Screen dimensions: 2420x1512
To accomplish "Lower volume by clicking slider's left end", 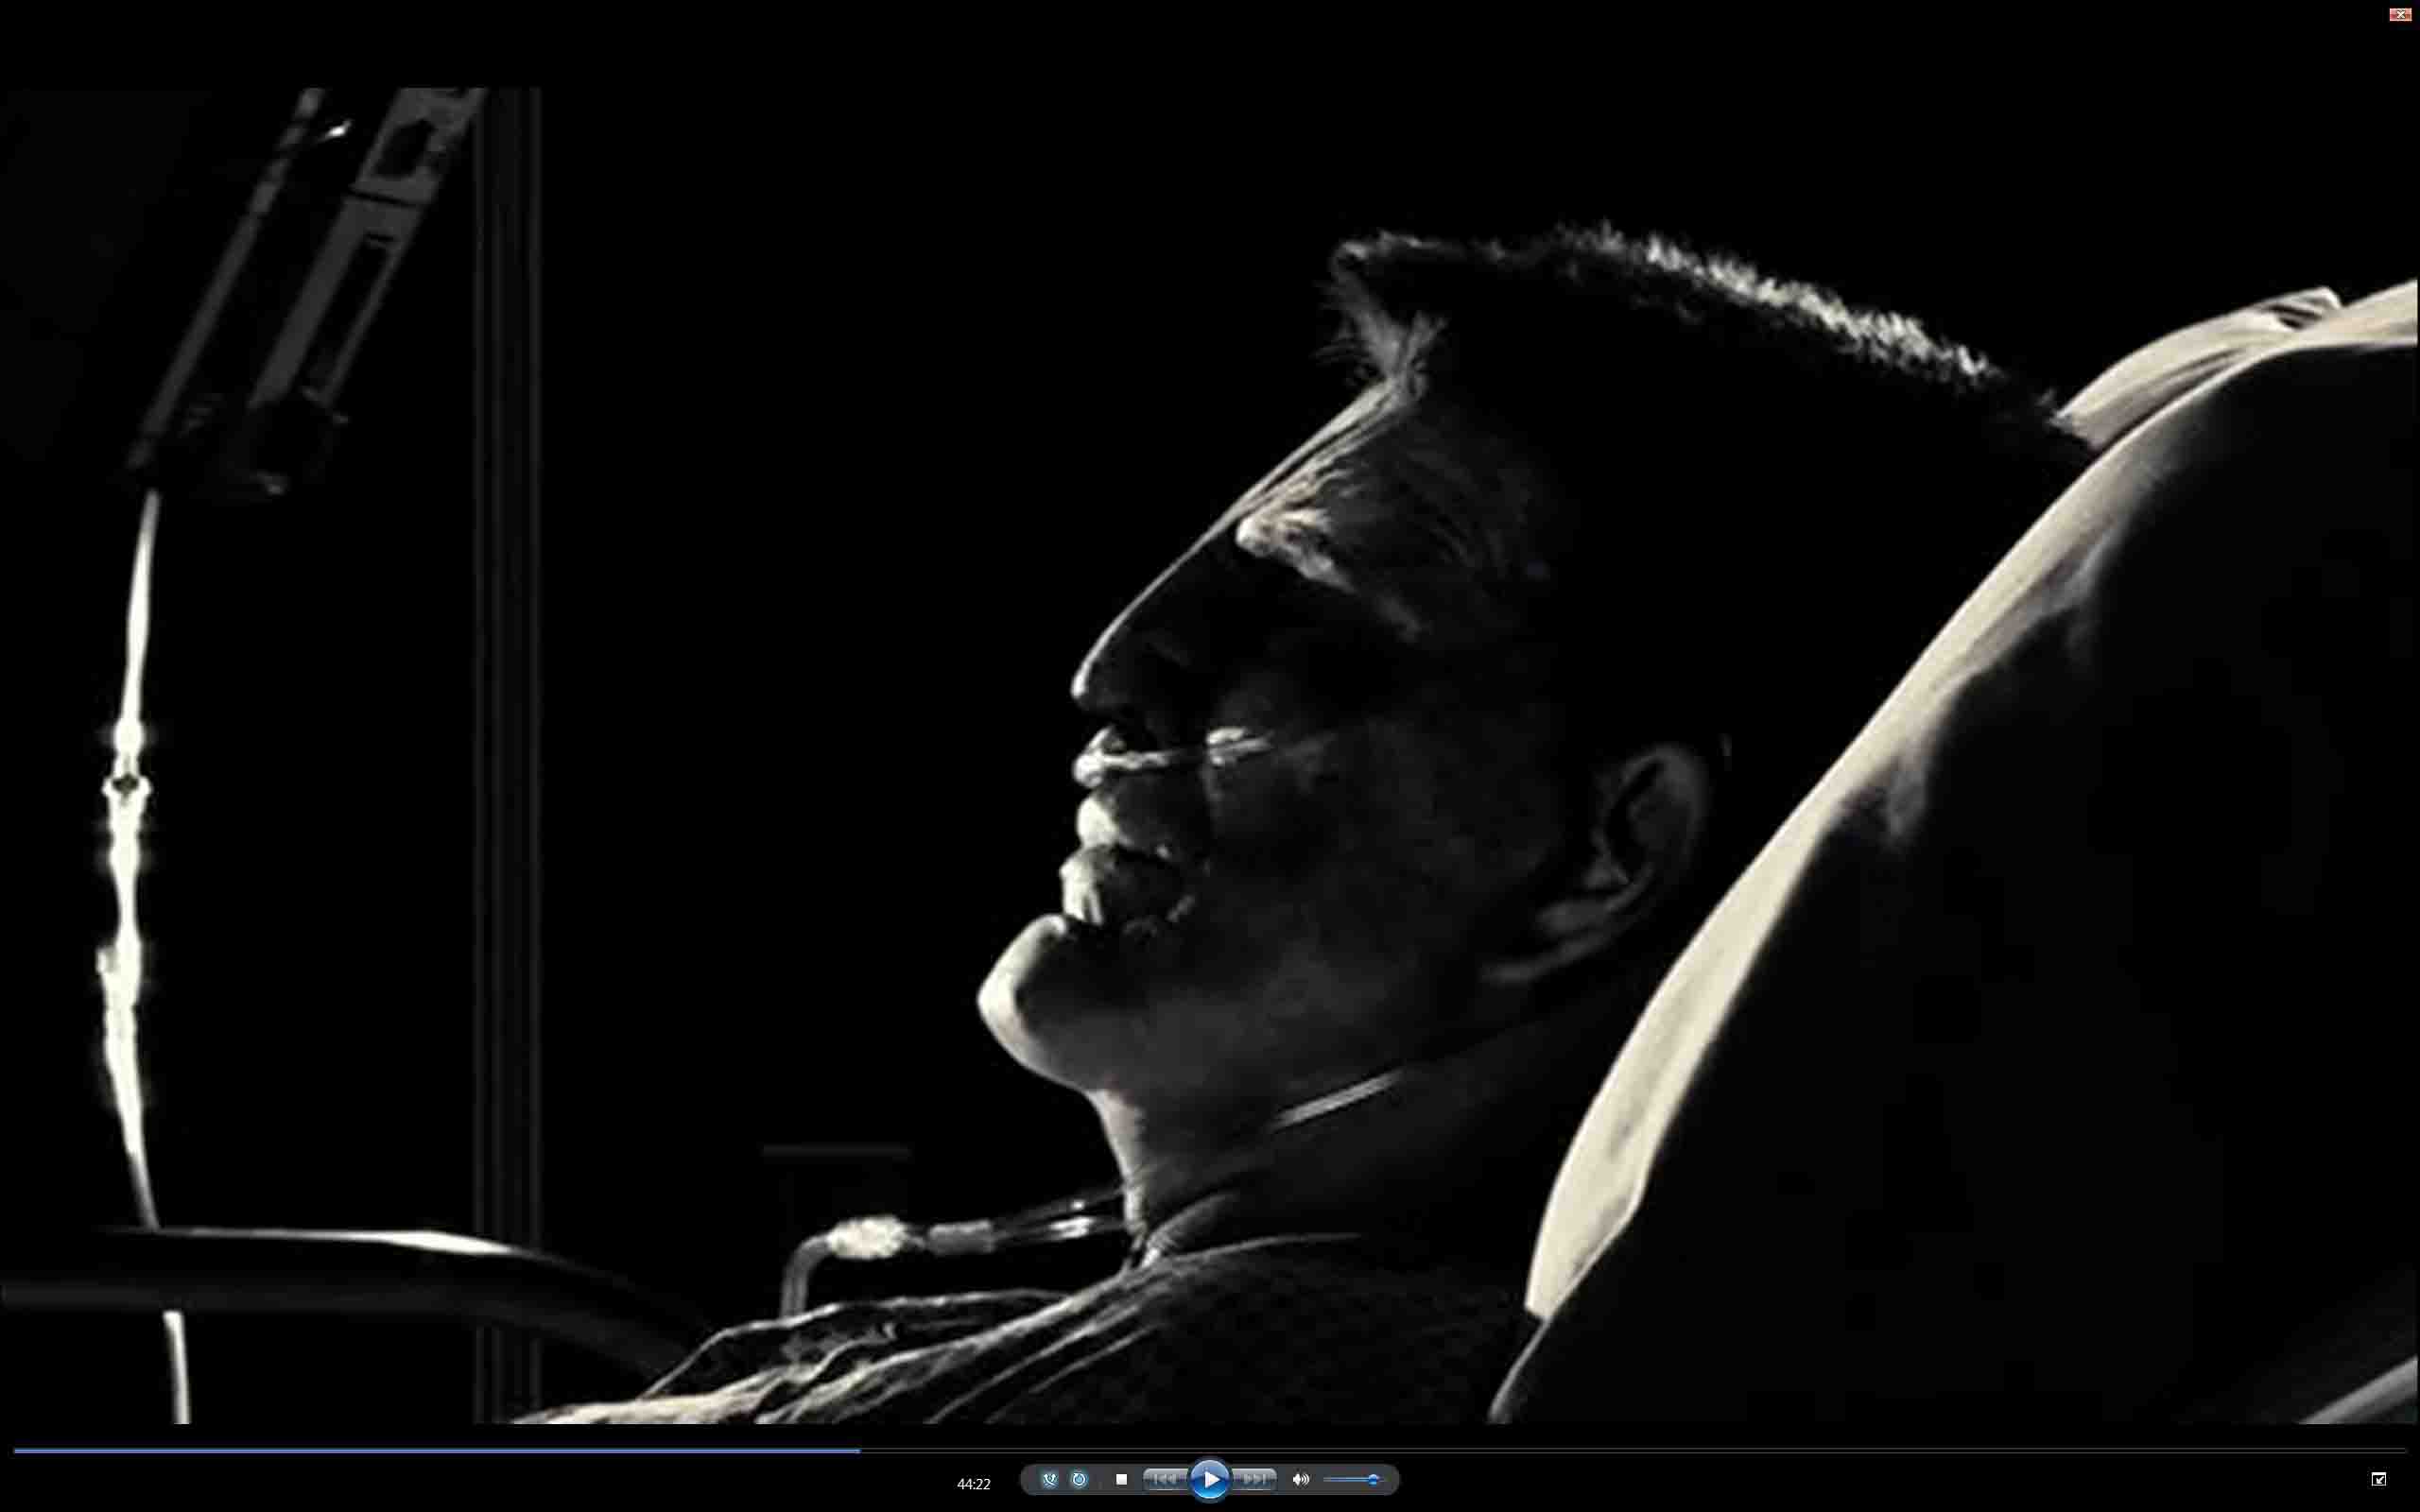I will (1327, 1479).
